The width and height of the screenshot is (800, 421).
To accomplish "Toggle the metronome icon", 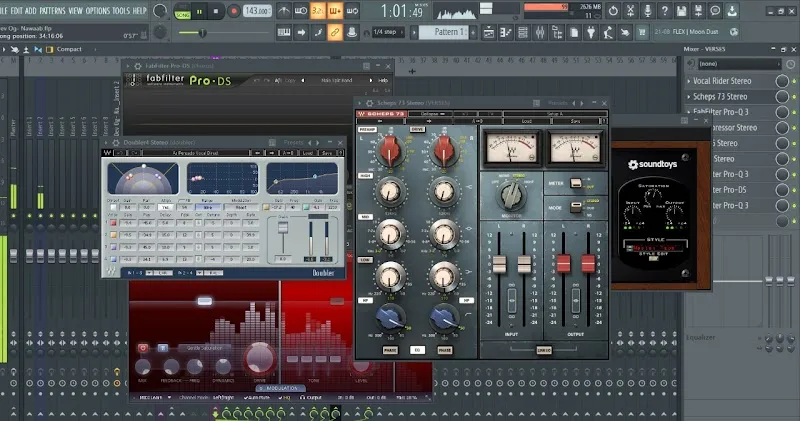I will click(284, 11).
